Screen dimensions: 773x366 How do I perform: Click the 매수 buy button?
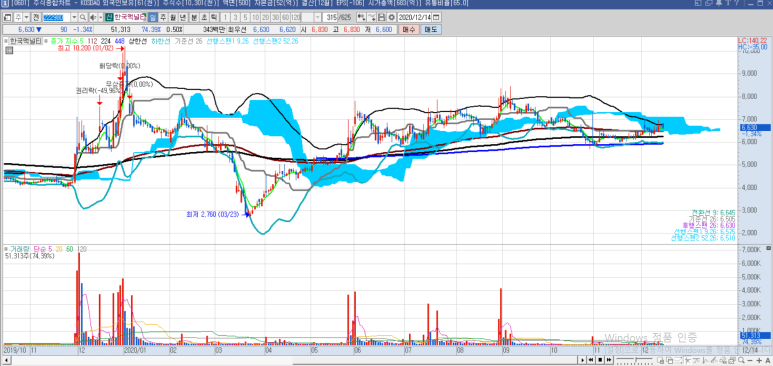pos(409,30)
